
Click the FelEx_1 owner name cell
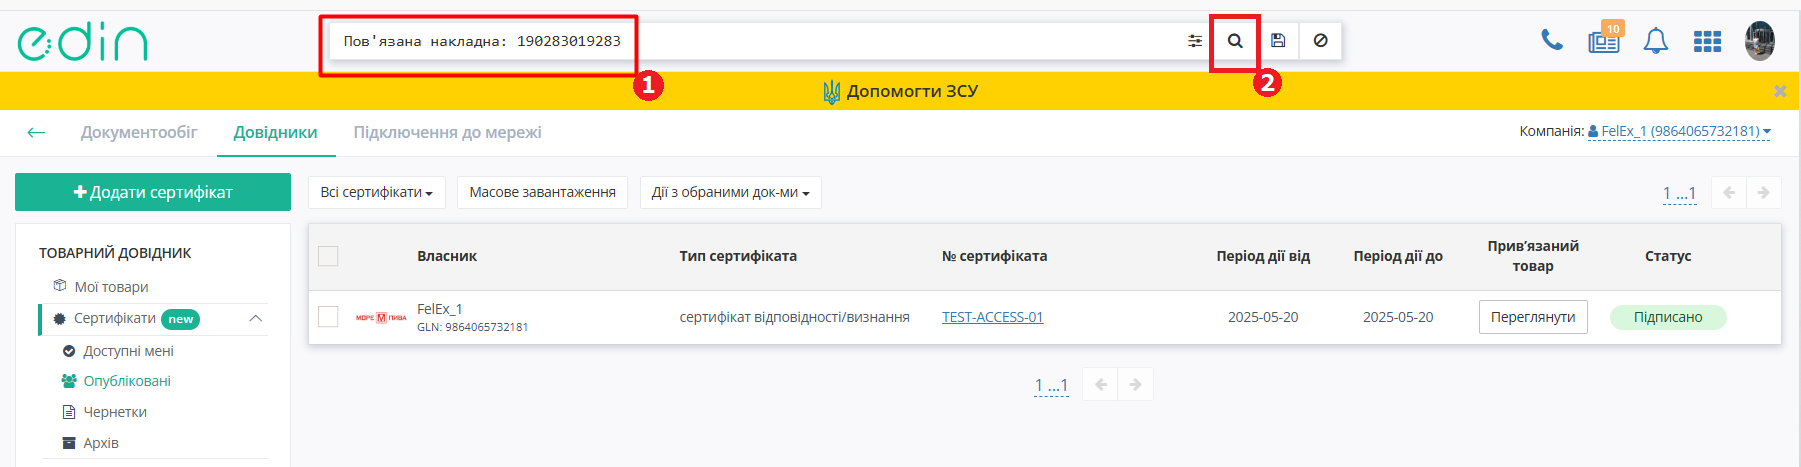click(x=440, y=309)
